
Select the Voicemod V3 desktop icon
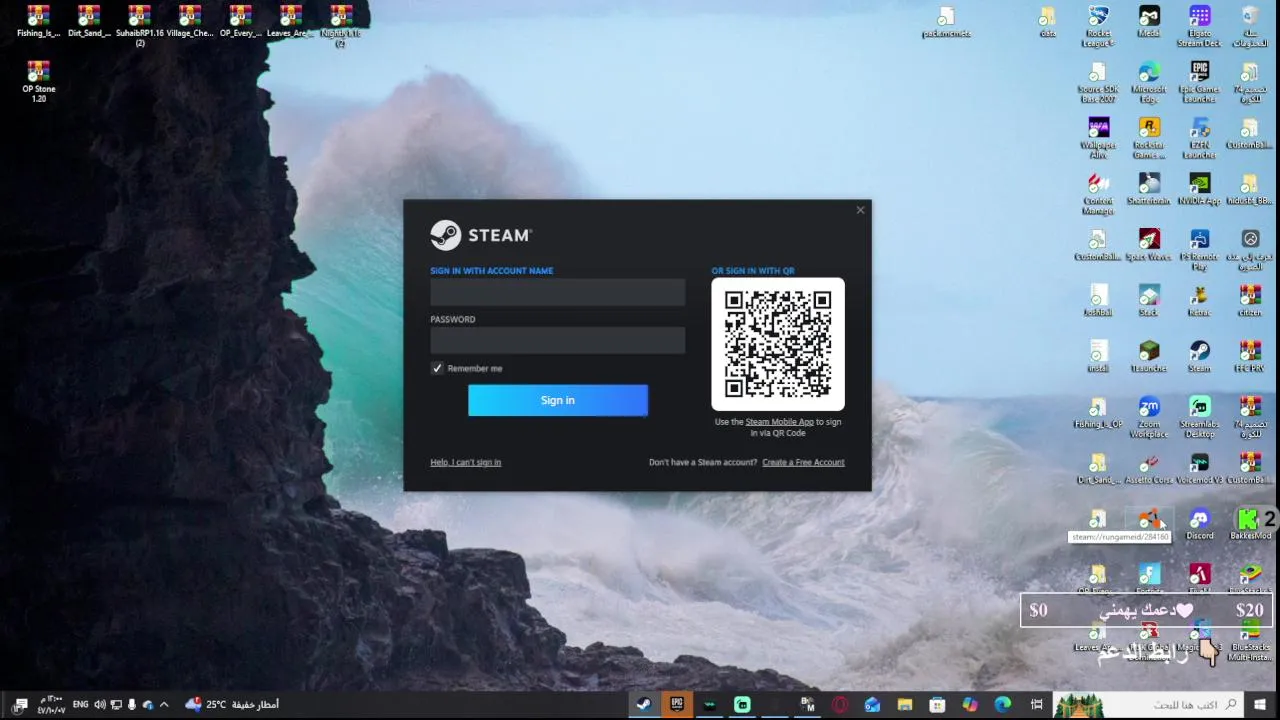[x=1199, y=470]
